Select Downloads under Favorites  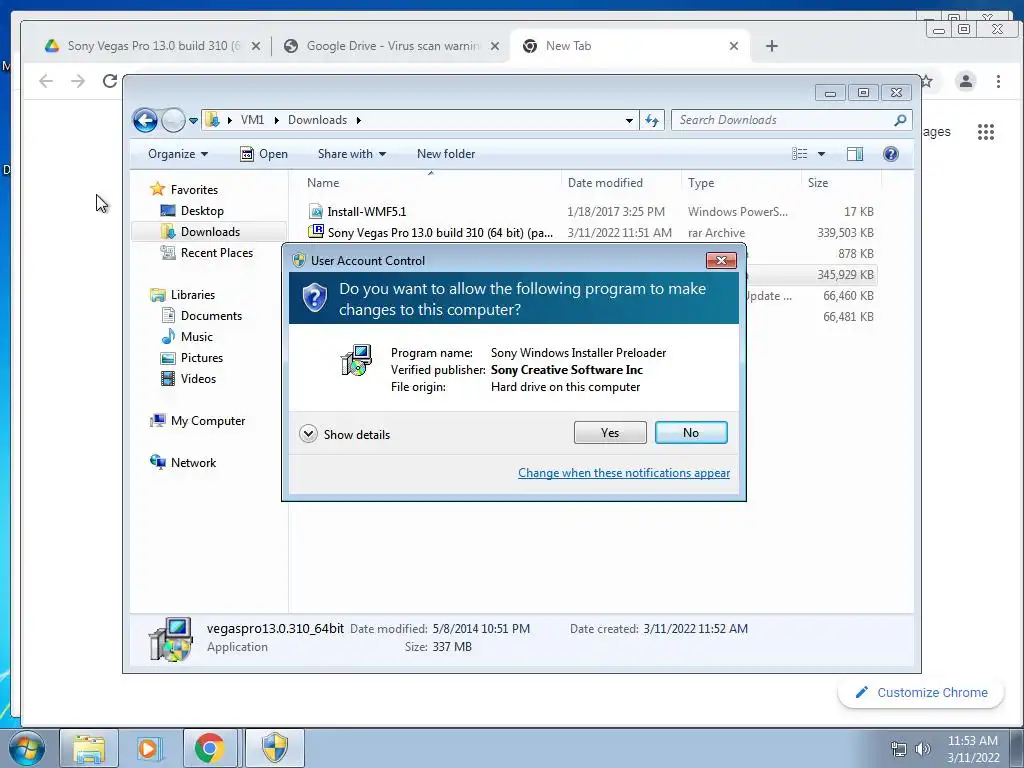210,232
